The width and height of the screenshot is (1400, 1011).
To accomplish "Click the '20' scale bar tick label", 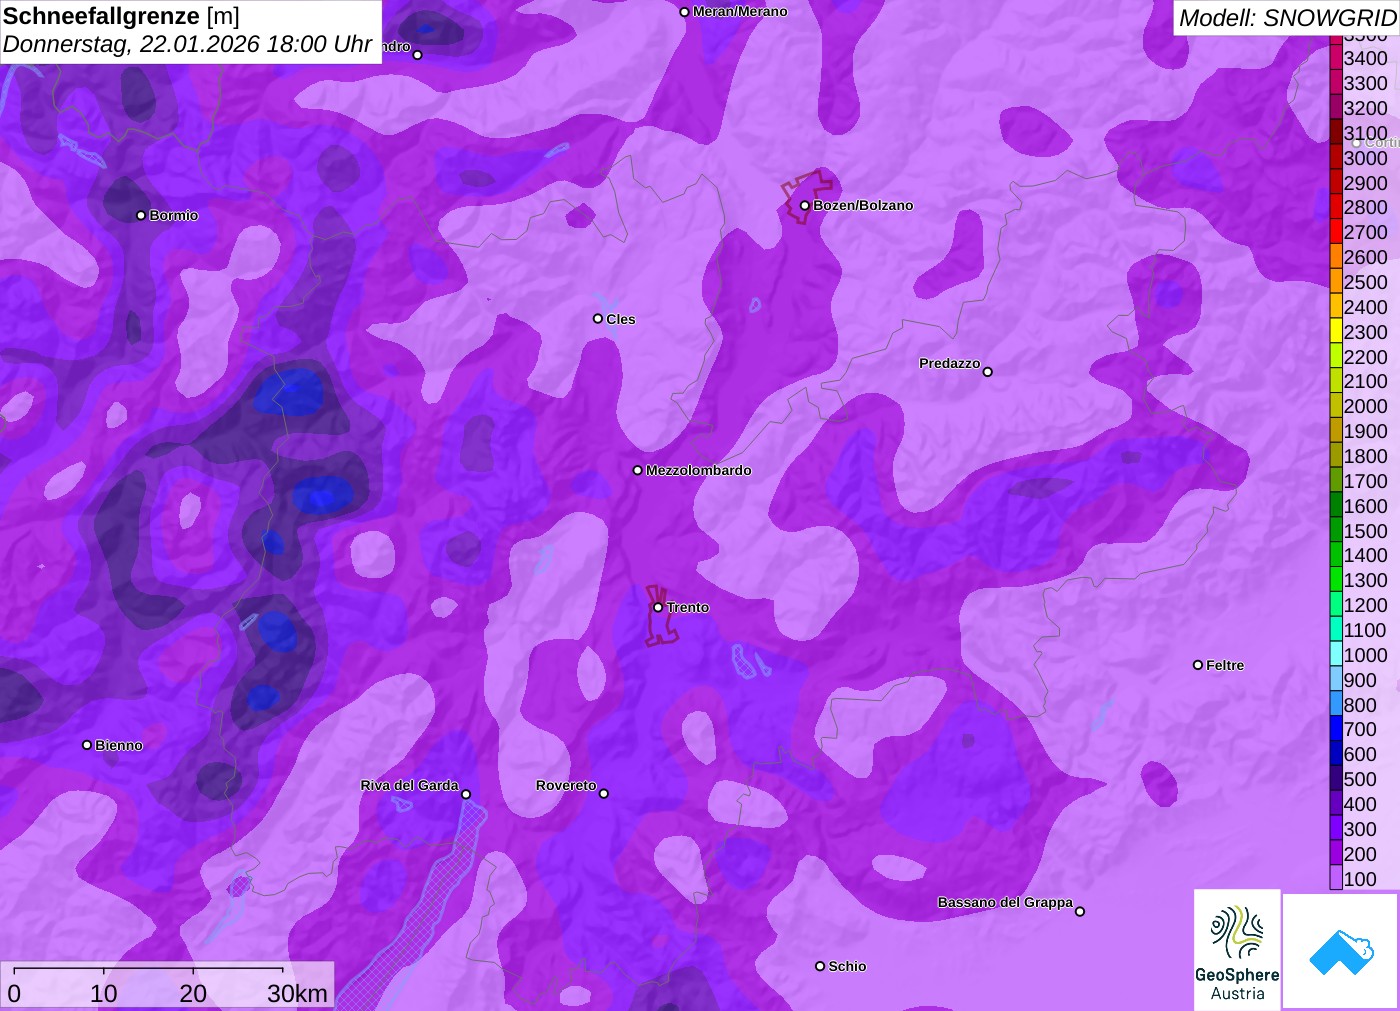I will 193,993.
